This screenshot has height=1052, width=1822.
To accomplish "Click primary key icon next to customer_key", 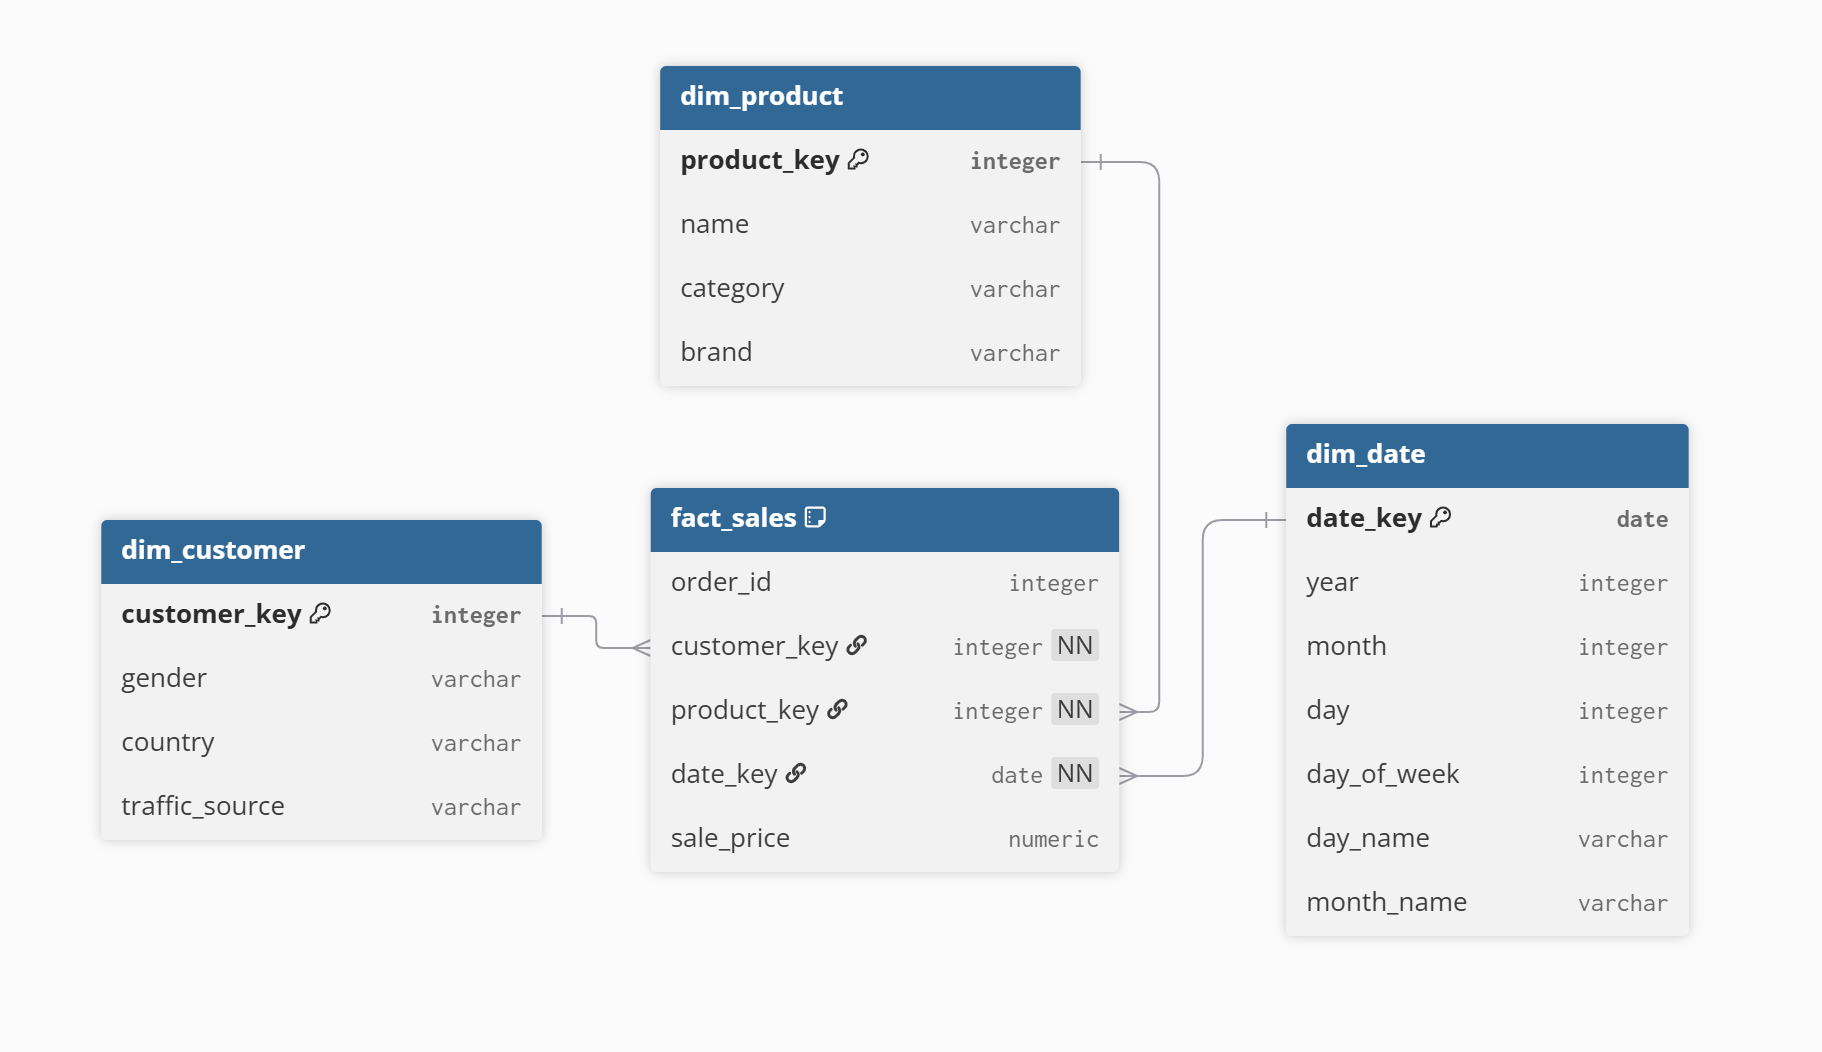I will click(x=320, y=613).
